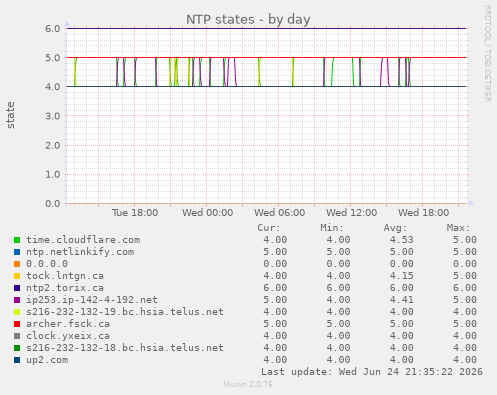Select the tock.lntgn.ca legend label
Screen dimensions: 497x395
pos(65,276)
